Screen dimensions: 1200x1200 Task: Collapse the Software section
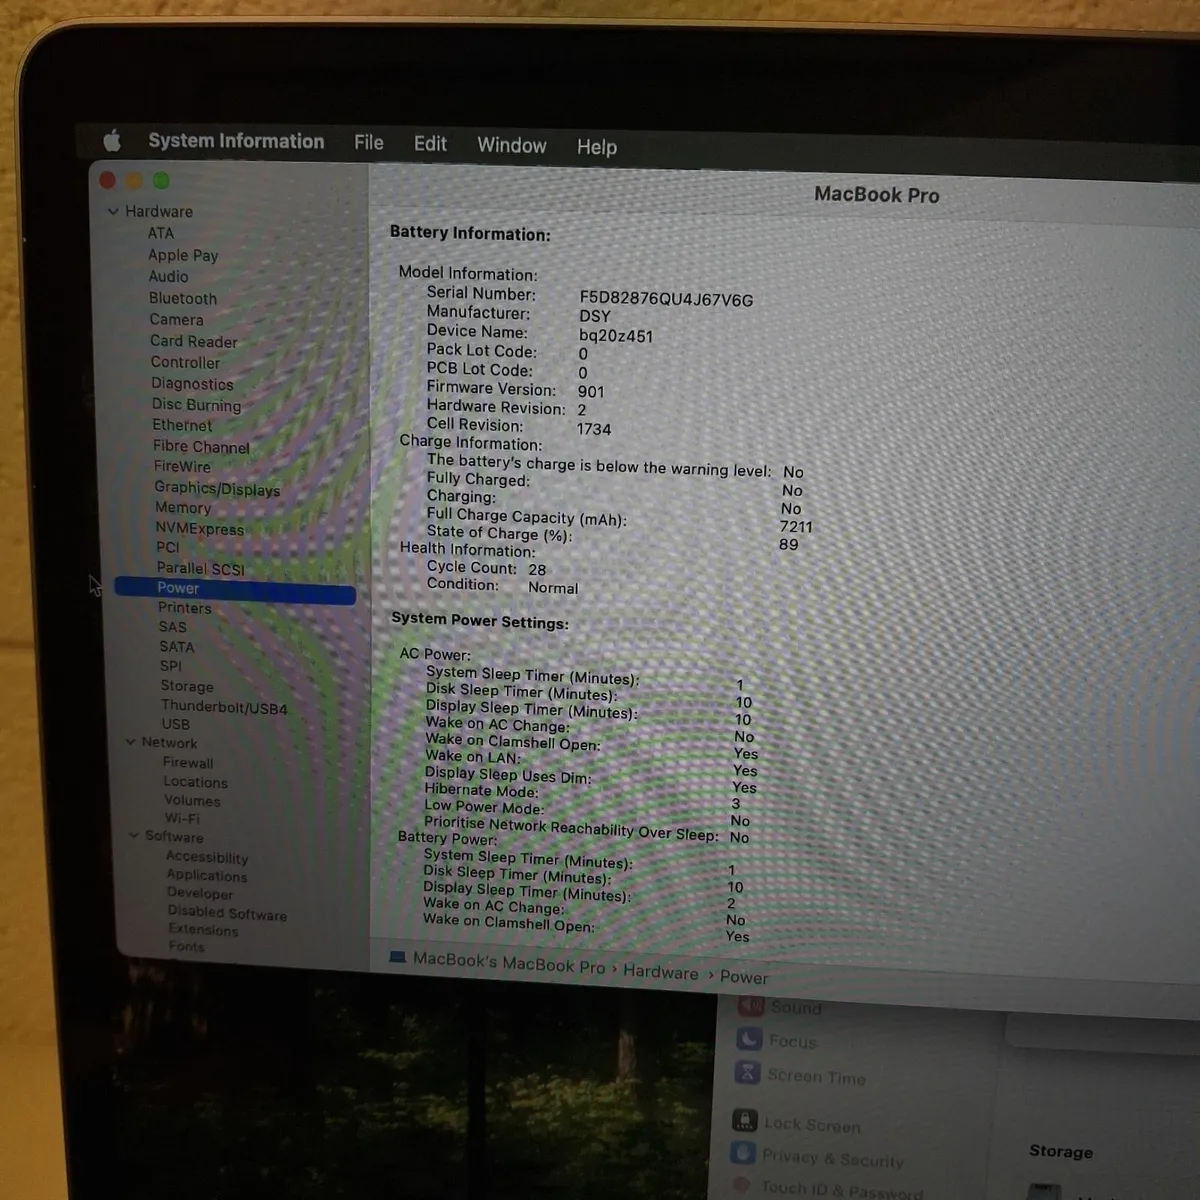click(x=134, y=835)
